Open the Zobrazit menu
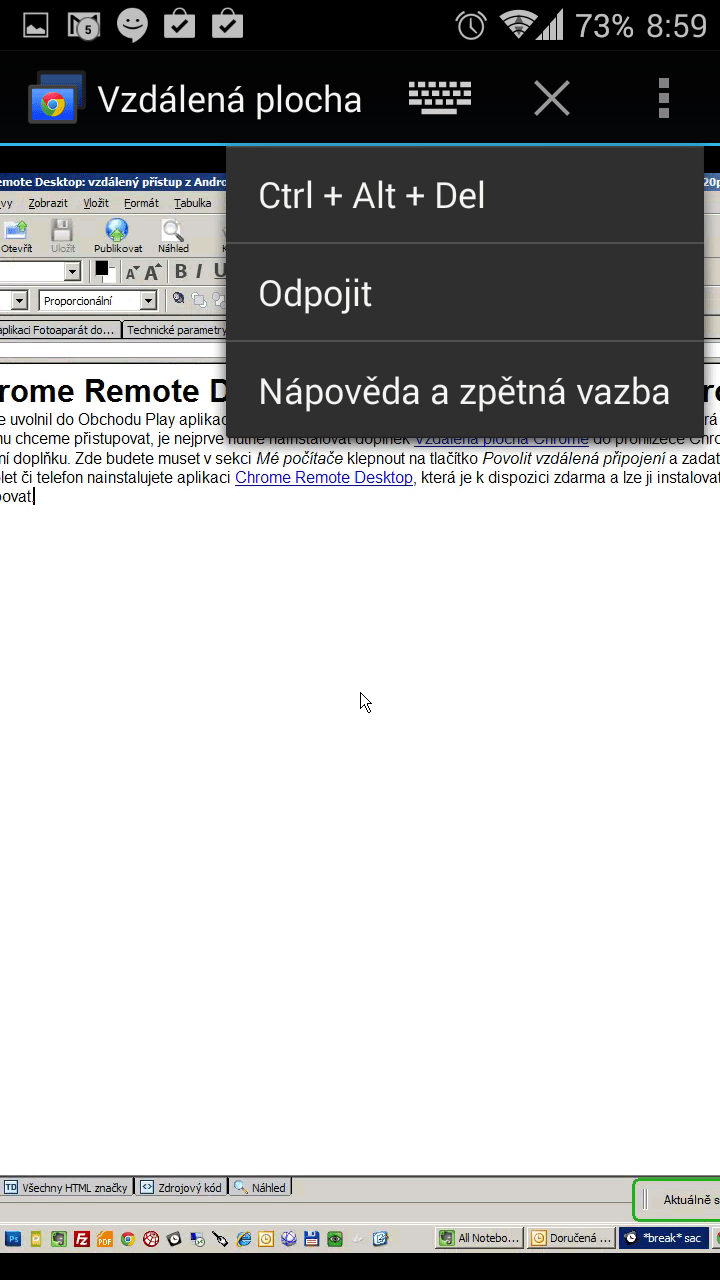The width and height of the screenshot is (720, 1280). pos(48,203)
